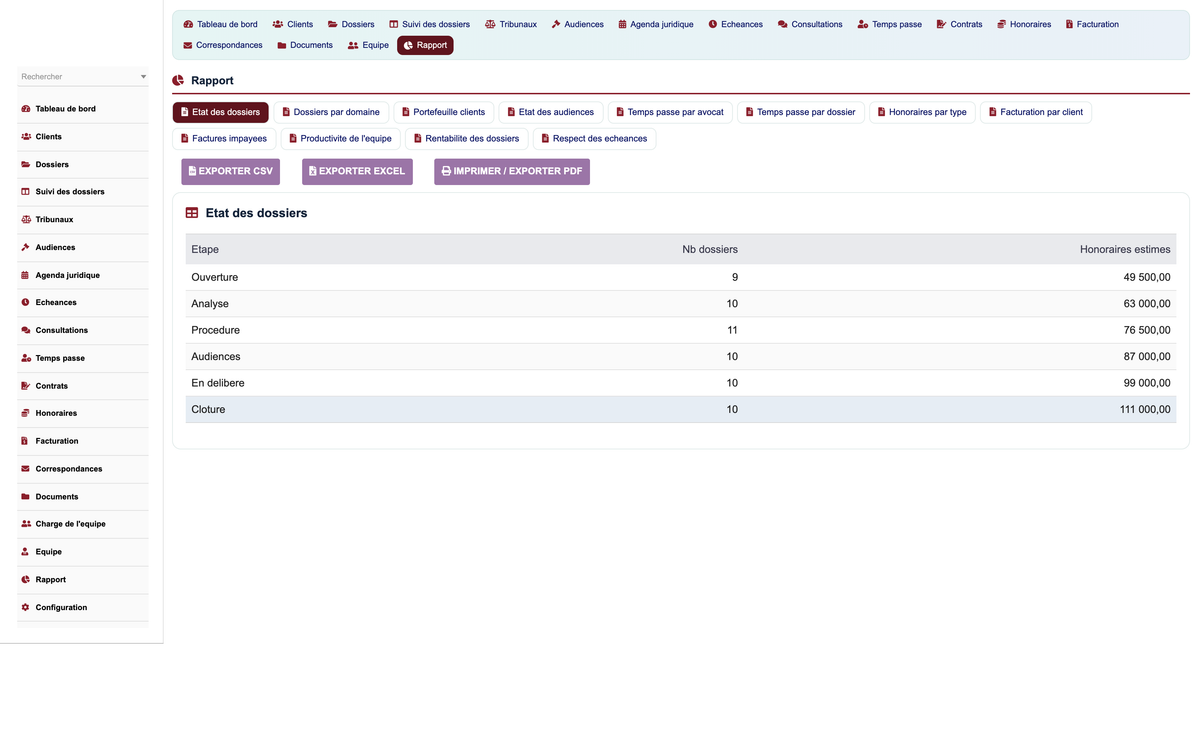Viewport: 1200px width, 743px height.
Task: Click the Echeances clock icon in sidebar
Action: (25, 302)
